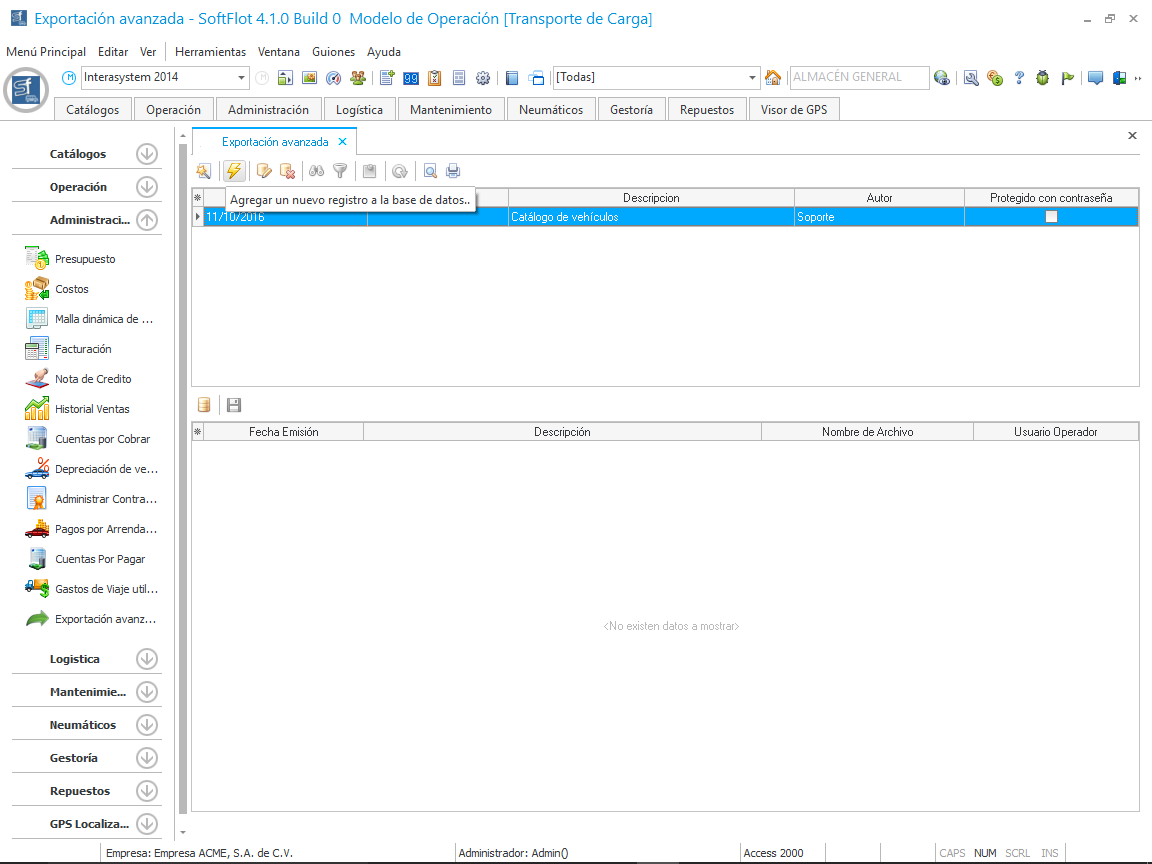
Task: Open the Herramientas menu
Action: (x=210, y=52)
